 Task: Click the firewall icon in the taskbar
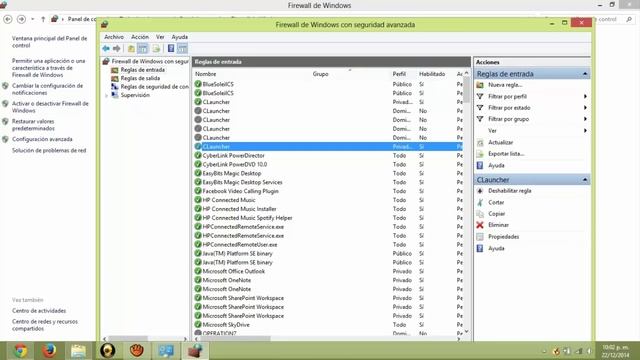195,351
